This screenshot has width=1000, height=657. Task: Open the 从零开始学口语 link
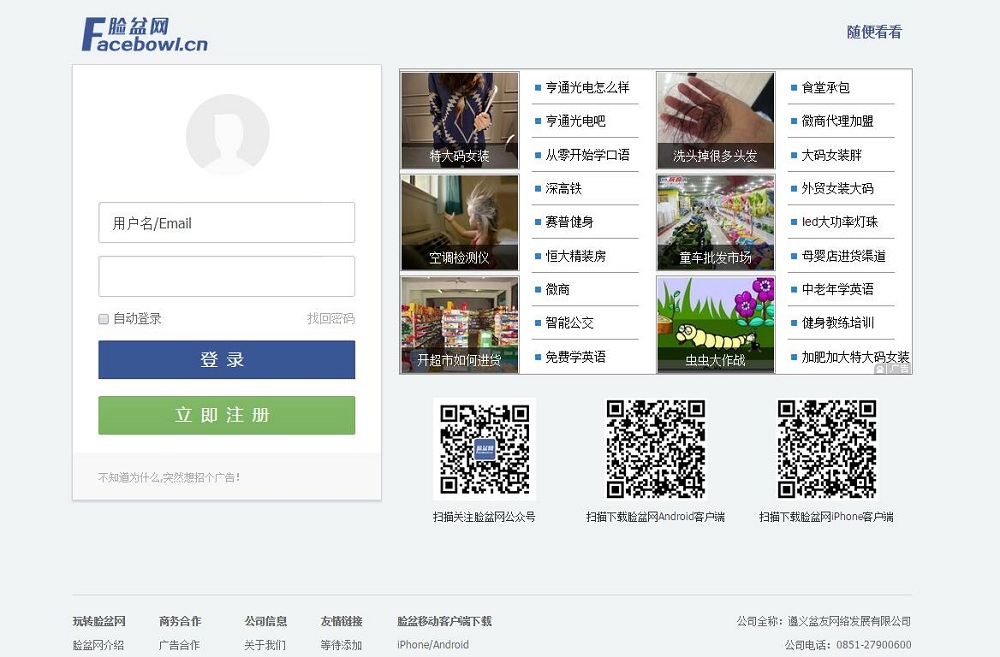click(587, 155)
